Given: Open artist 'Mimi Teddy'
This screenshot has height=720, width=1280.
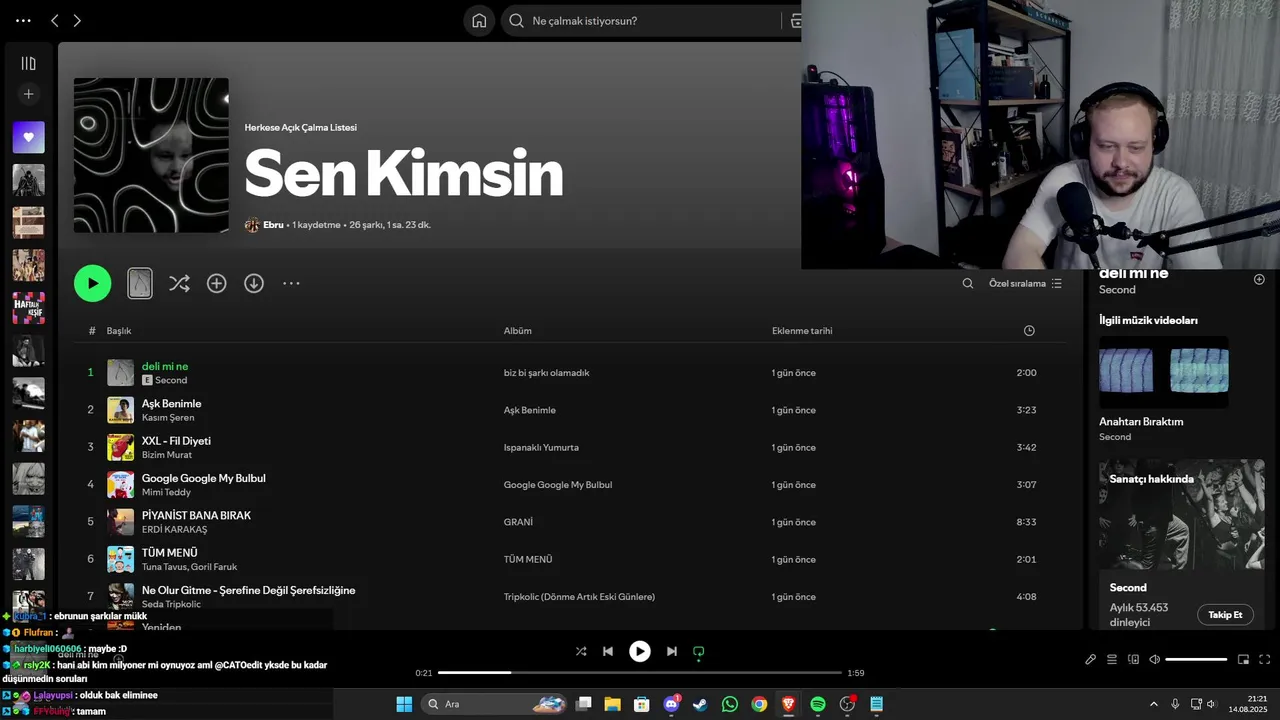Looking at the screenshot, I should (x=166, y=492).
